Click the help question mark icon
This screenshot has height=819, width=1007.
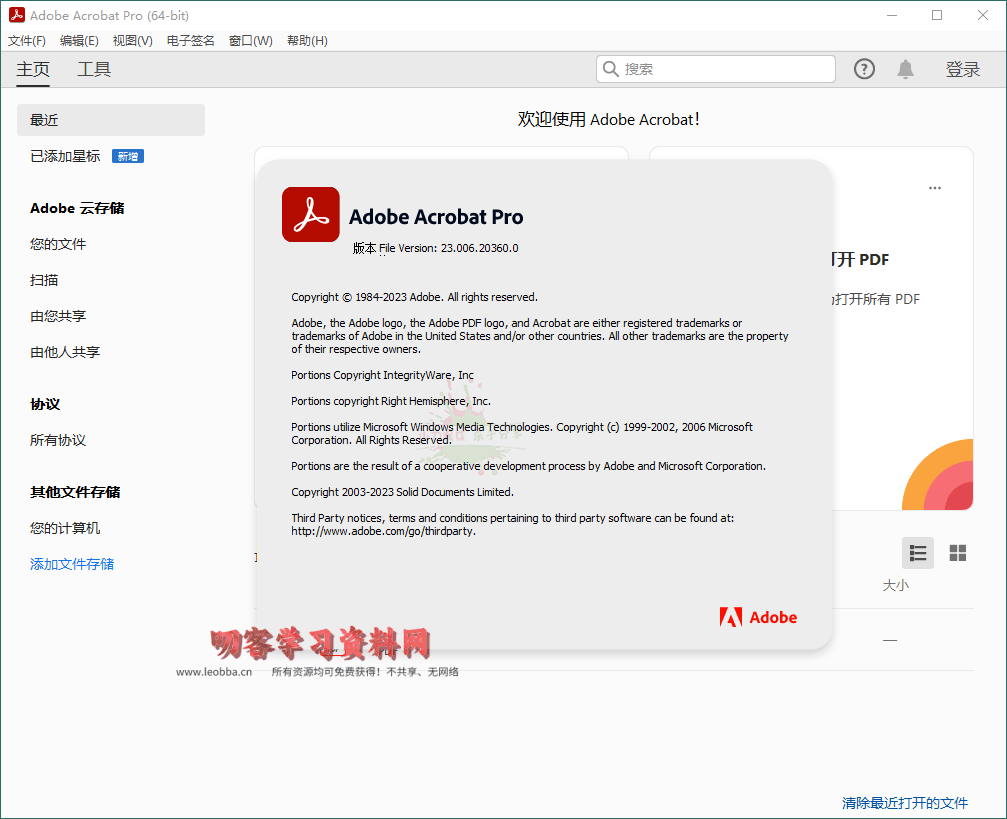coord(864,69)
